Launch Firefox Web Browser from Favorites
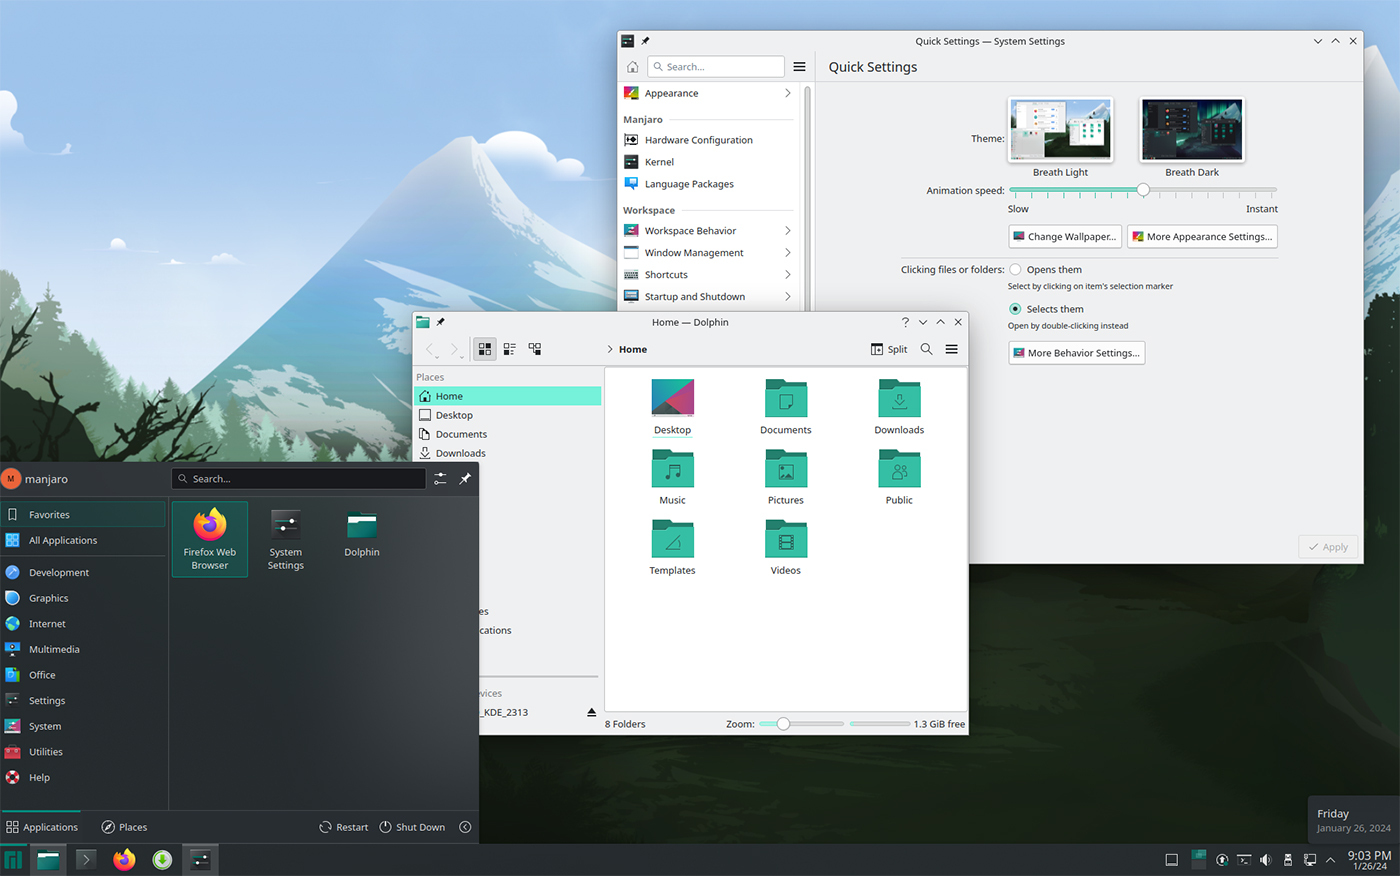Image resolution: width=1400 pixels, height=876 pixels. click(x=209, y=538)
